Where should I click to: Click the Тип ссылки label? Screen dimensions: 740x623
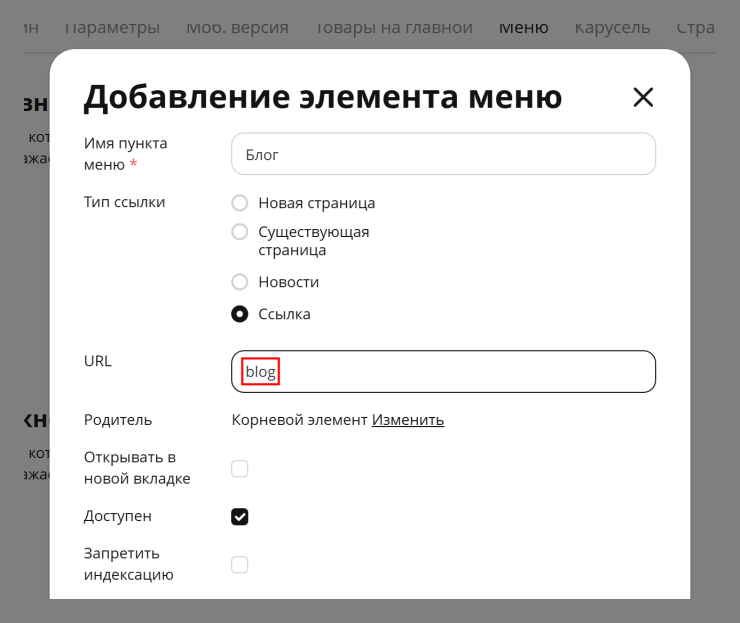tap(125, 202)
